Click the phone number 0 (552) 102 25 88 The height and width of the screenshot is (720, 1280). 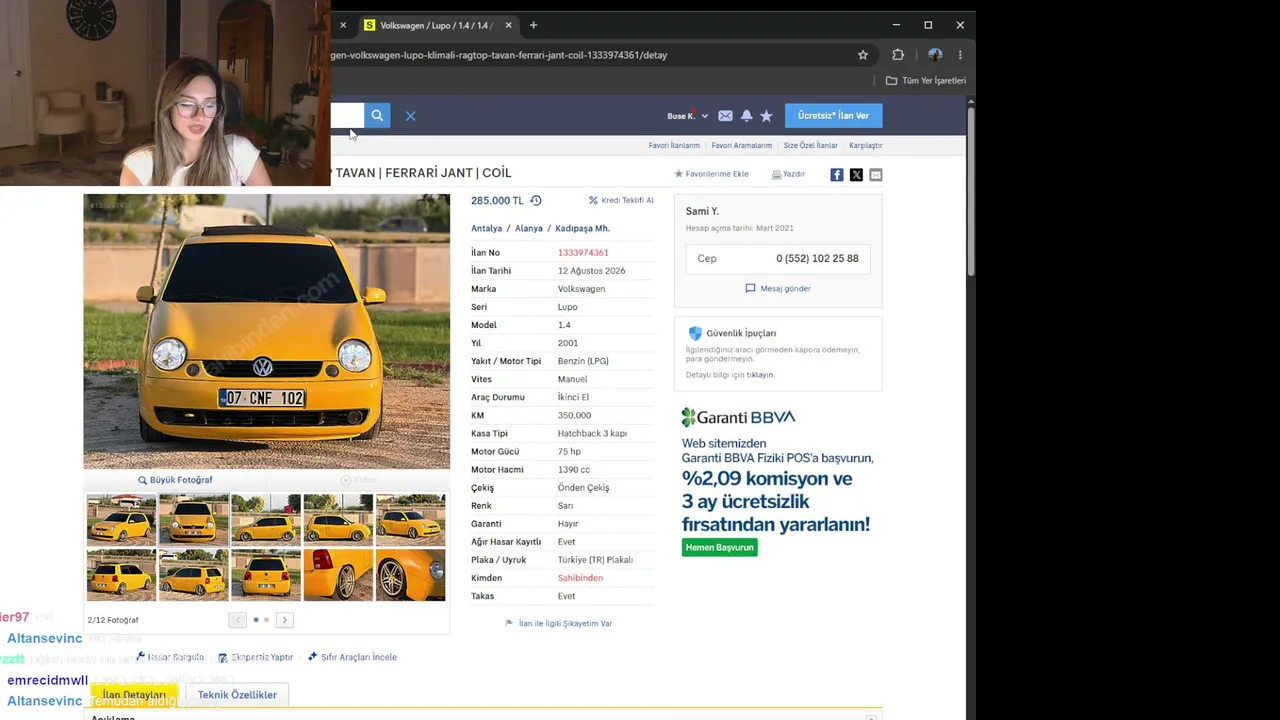click(817, 258)
